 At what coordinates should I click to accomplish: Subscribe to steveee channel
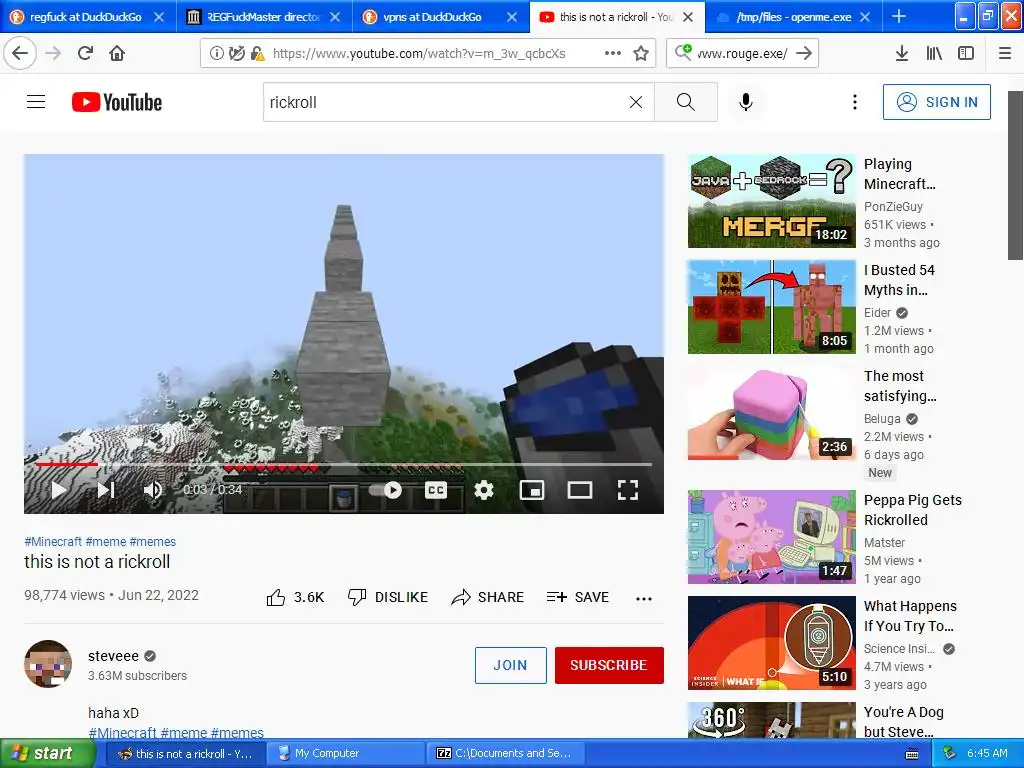tap(609, 665)
